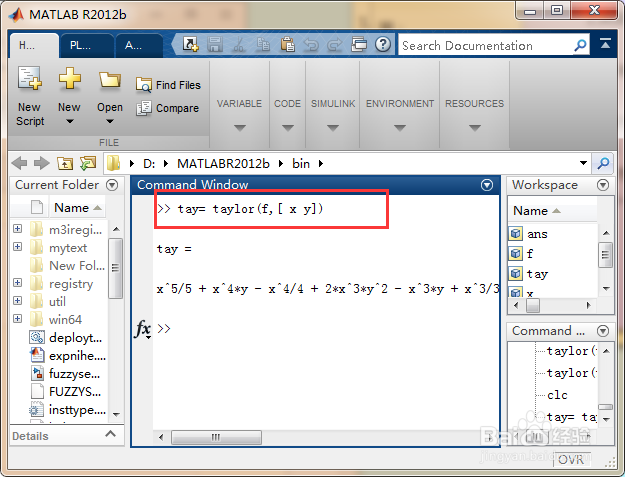
Task: Open the Command History panel menu
Action: click(603, 331)
